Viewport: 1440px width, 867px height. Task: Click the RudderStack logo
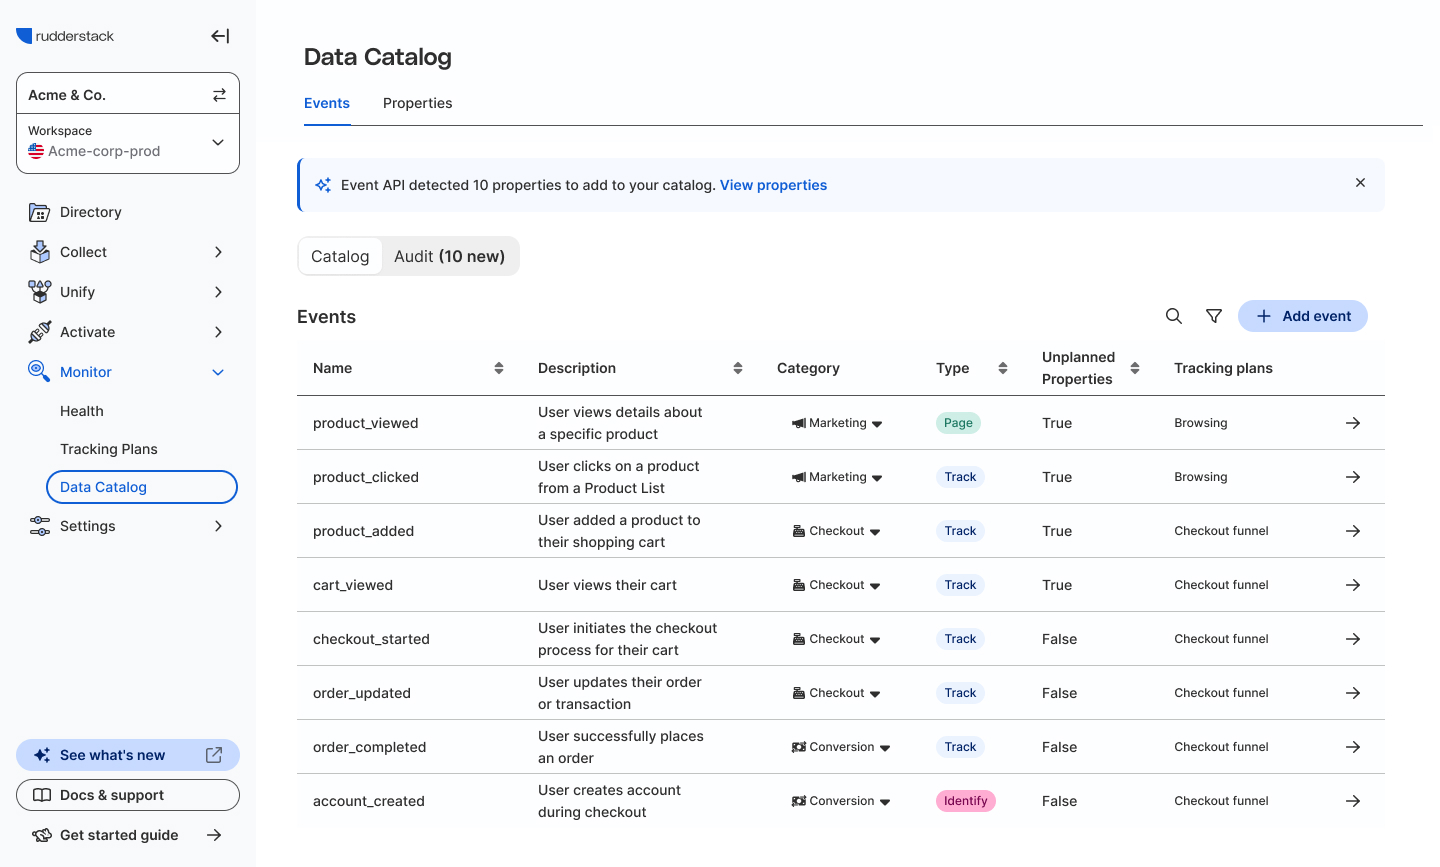(64, 35)
